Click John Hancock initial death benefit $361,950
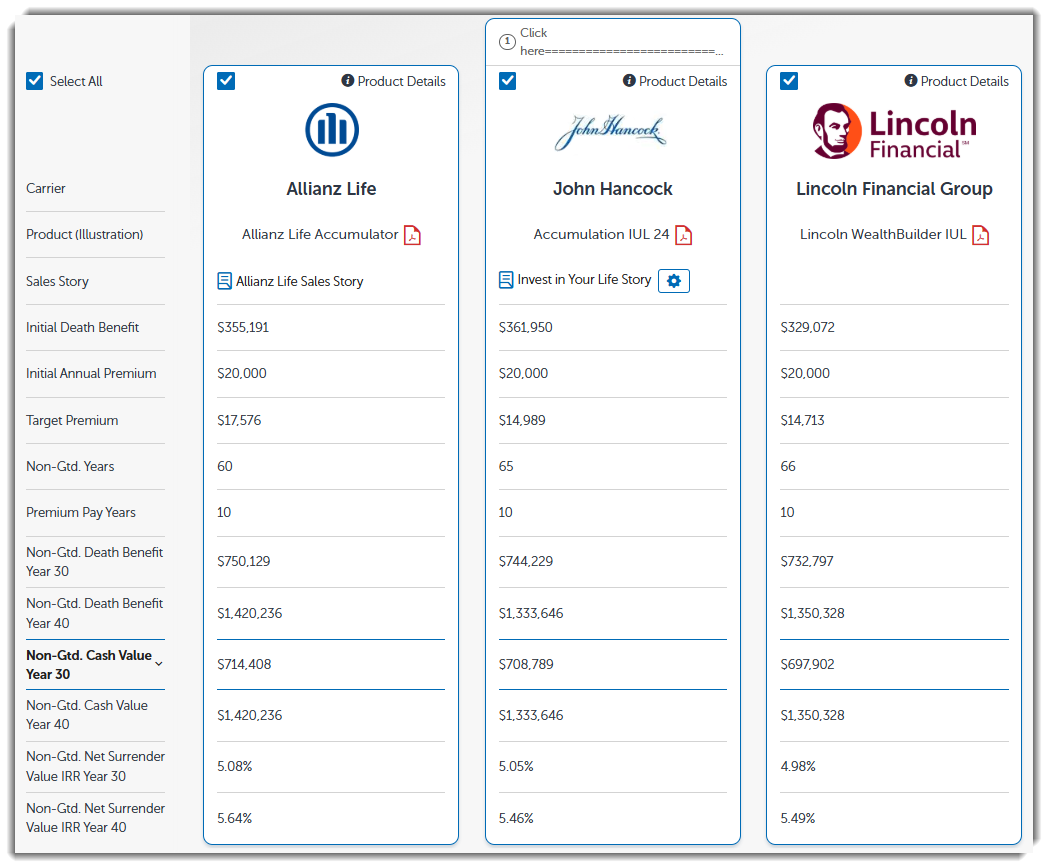Screen dimensions: 1048x868 click(x=525, y=327)
